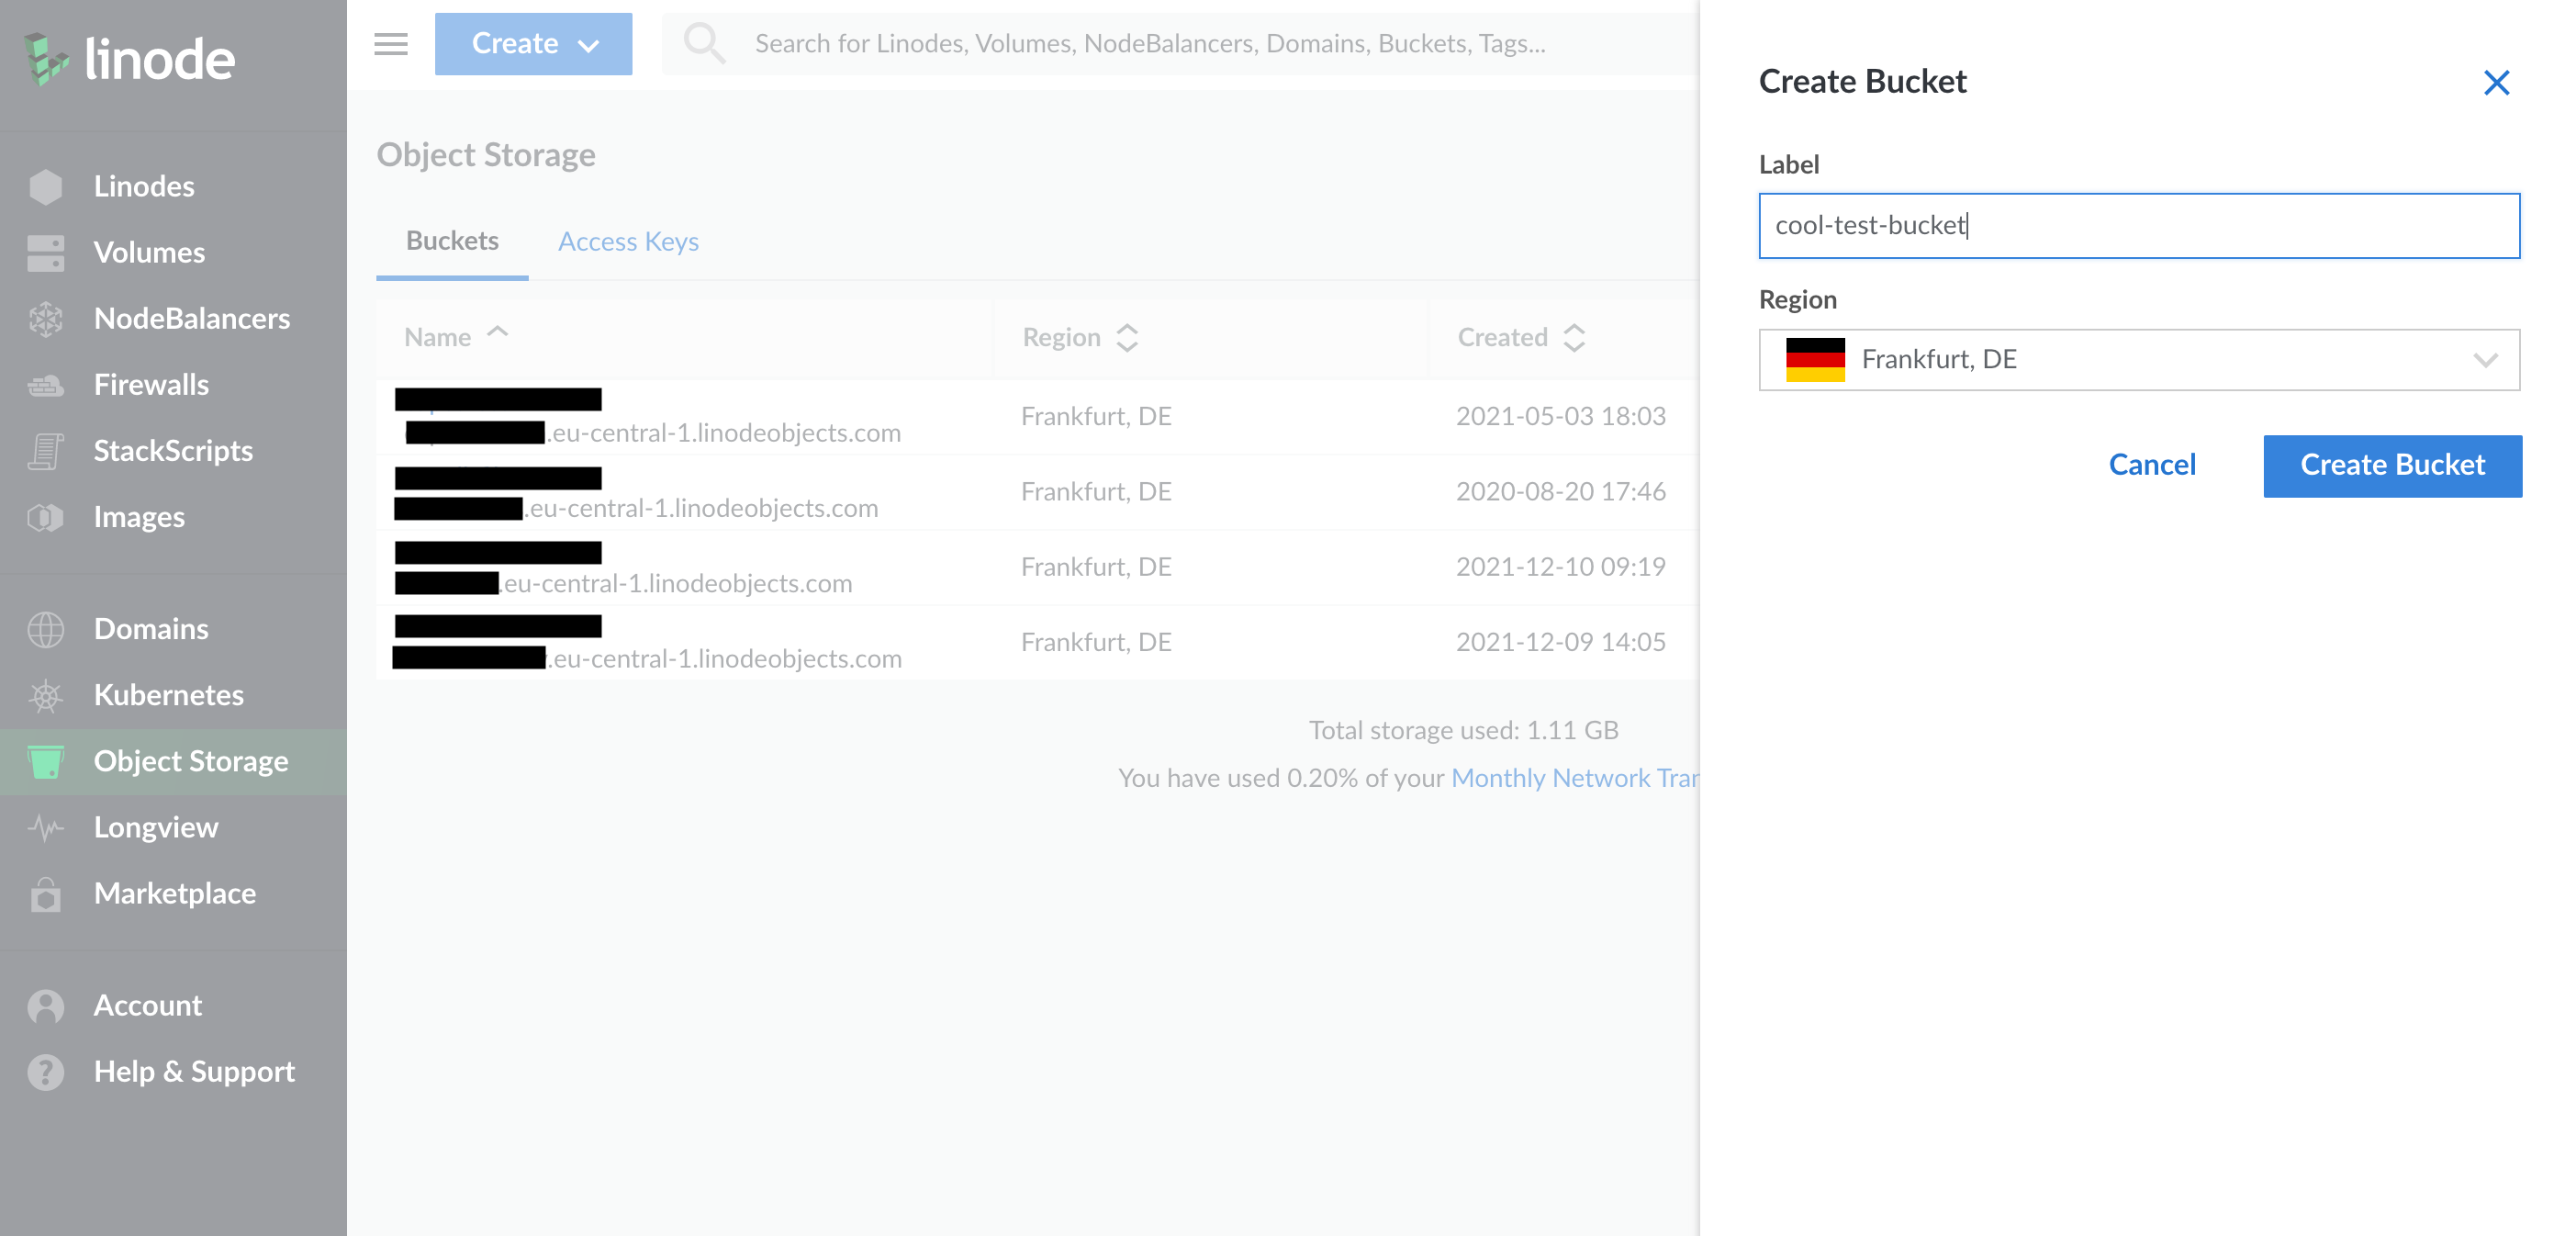Screen dimensions: 2576x1236
Task: Select the Volumes sidebar icon
Action: 44,252
